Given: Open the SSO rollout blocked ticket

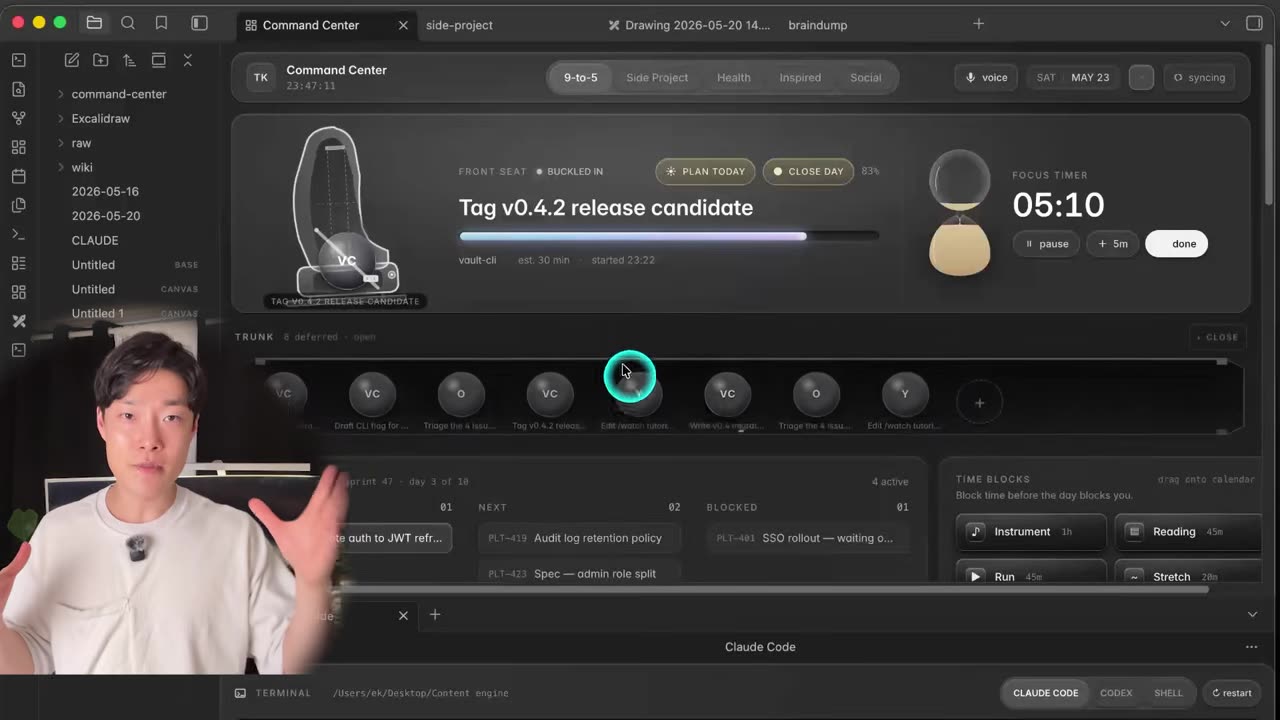Looking at the screenshot, I should pyautogui.click(x=807, y=538).
